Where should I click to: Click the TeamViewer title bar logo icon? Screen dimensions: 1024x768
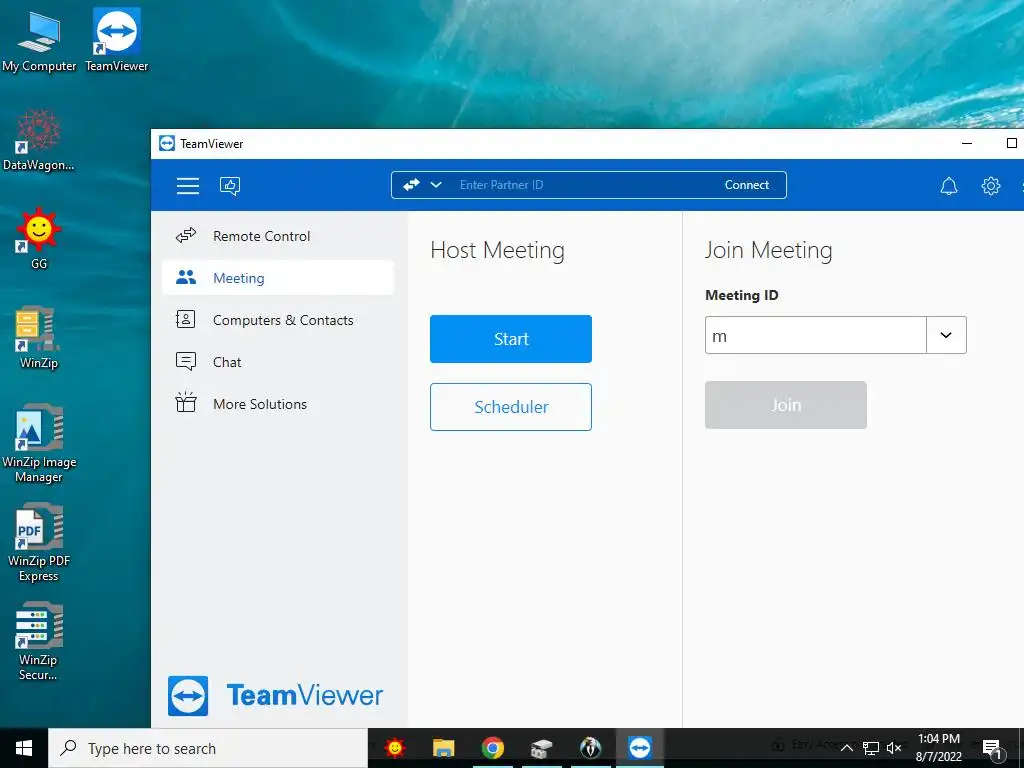tap(167, 143)
